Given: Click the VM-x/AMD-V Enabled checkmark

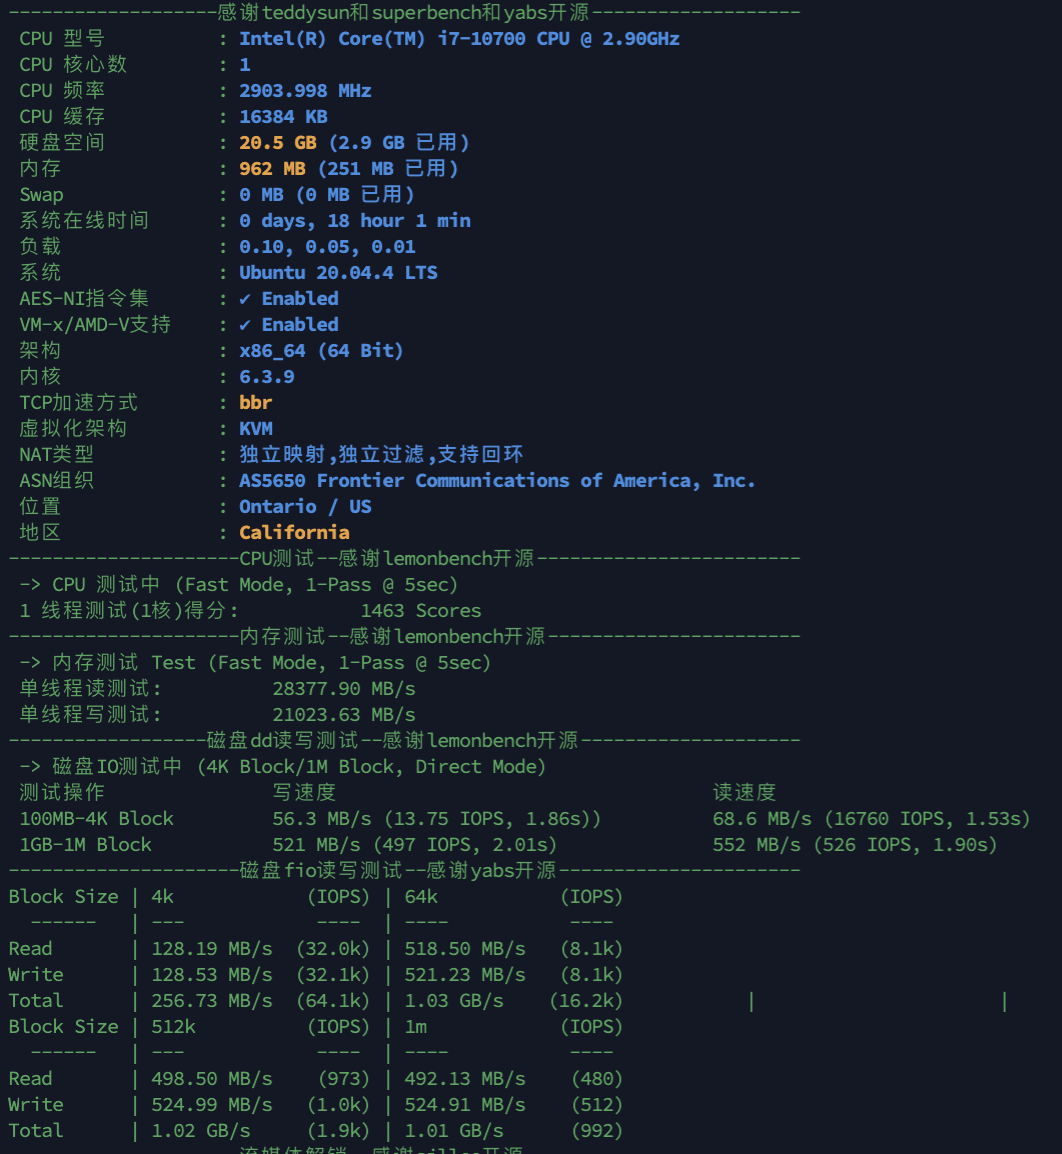Looking at the screenshot, I should coord(245,325).
